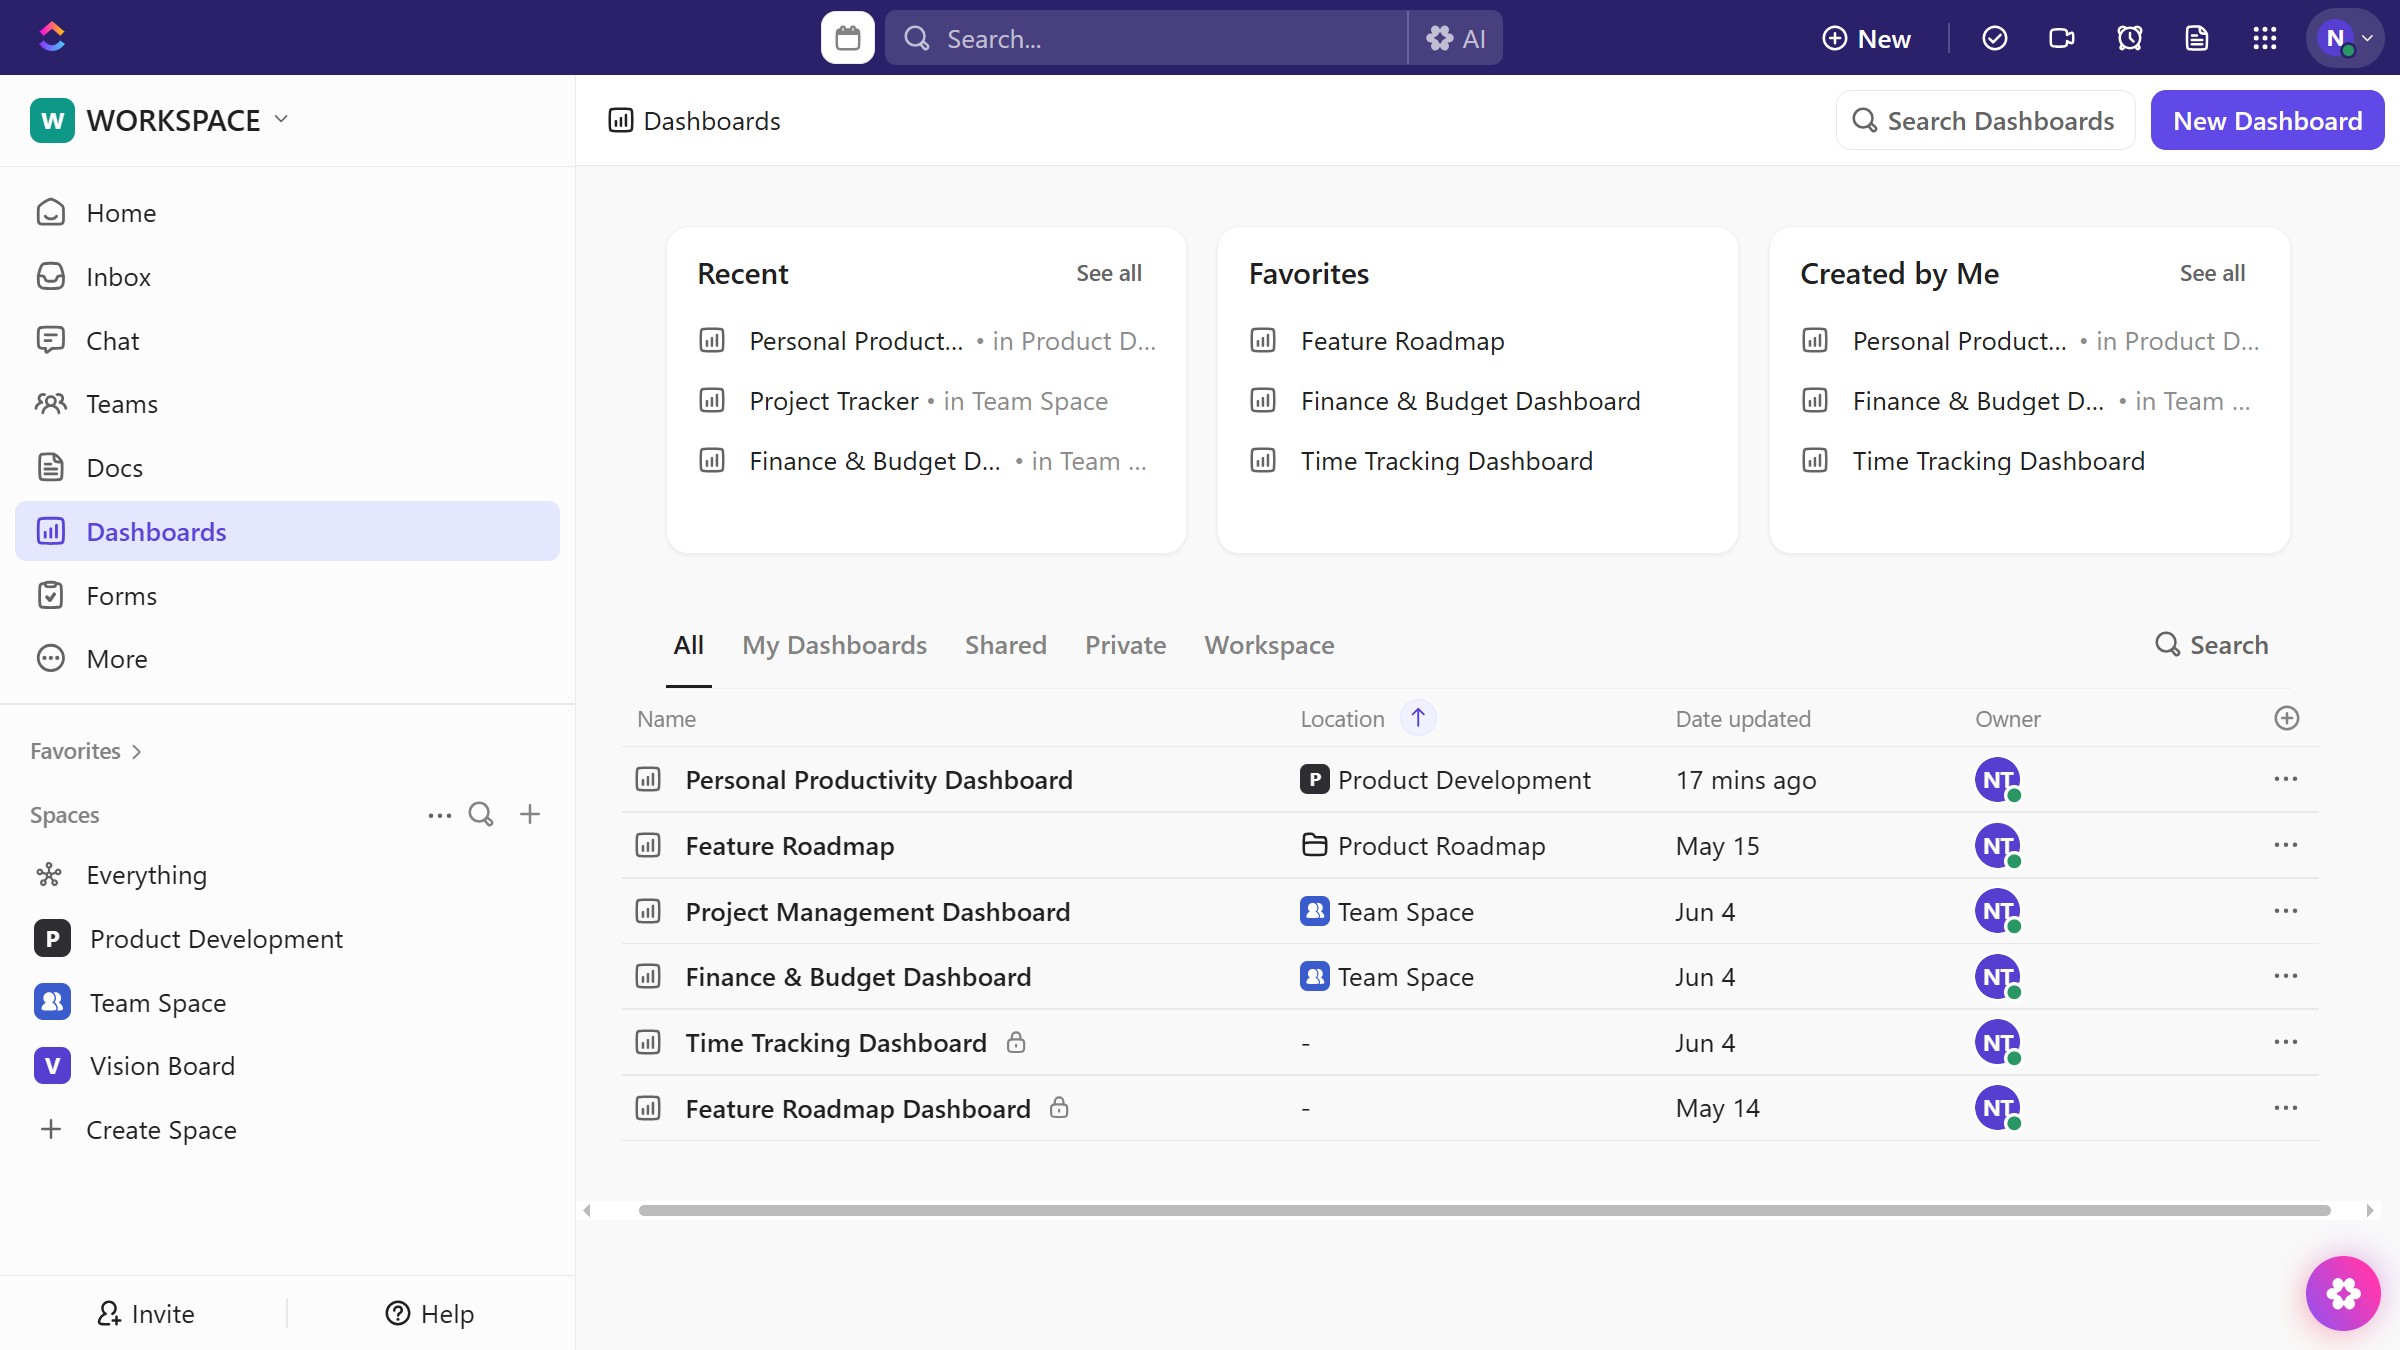Expand the Workspace switcher dropdown
The image size is (2400, 1350).
(281, 119)
